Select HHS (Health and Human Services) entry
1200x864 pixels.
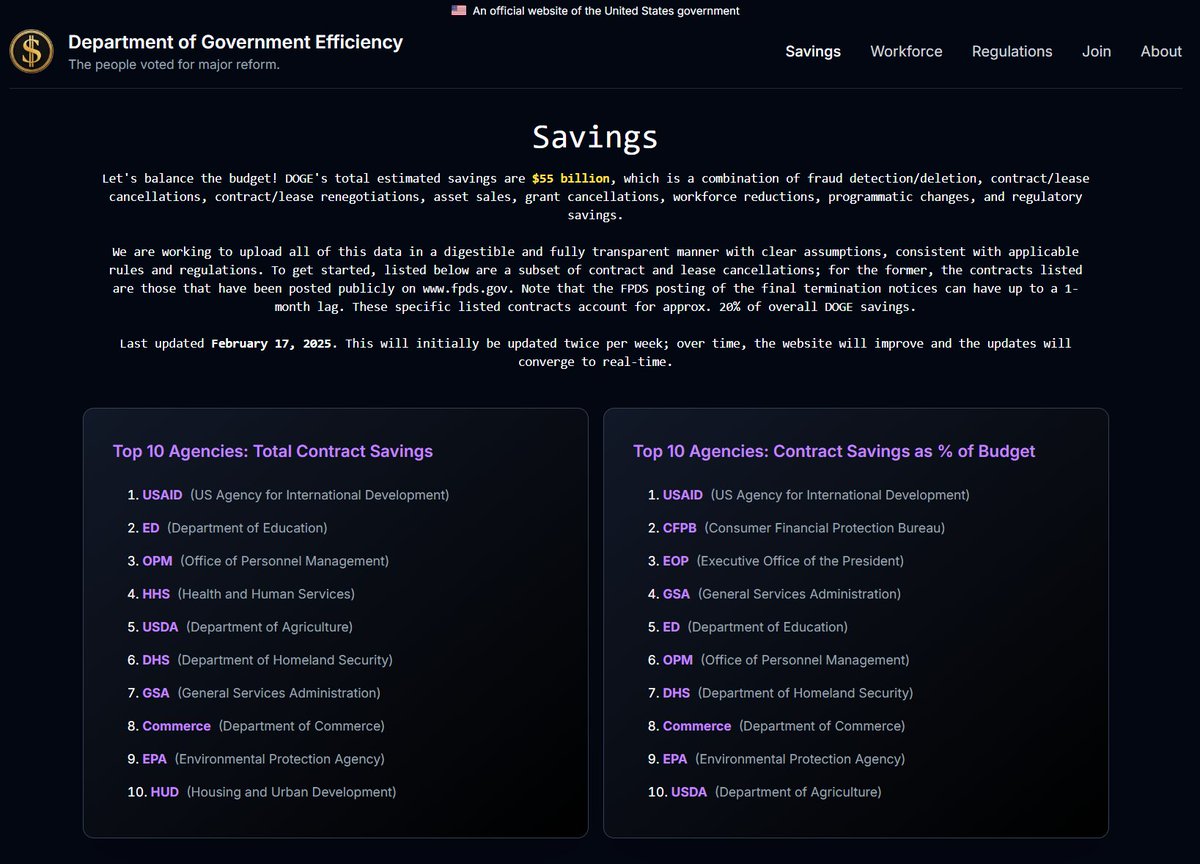click(156, 594)
